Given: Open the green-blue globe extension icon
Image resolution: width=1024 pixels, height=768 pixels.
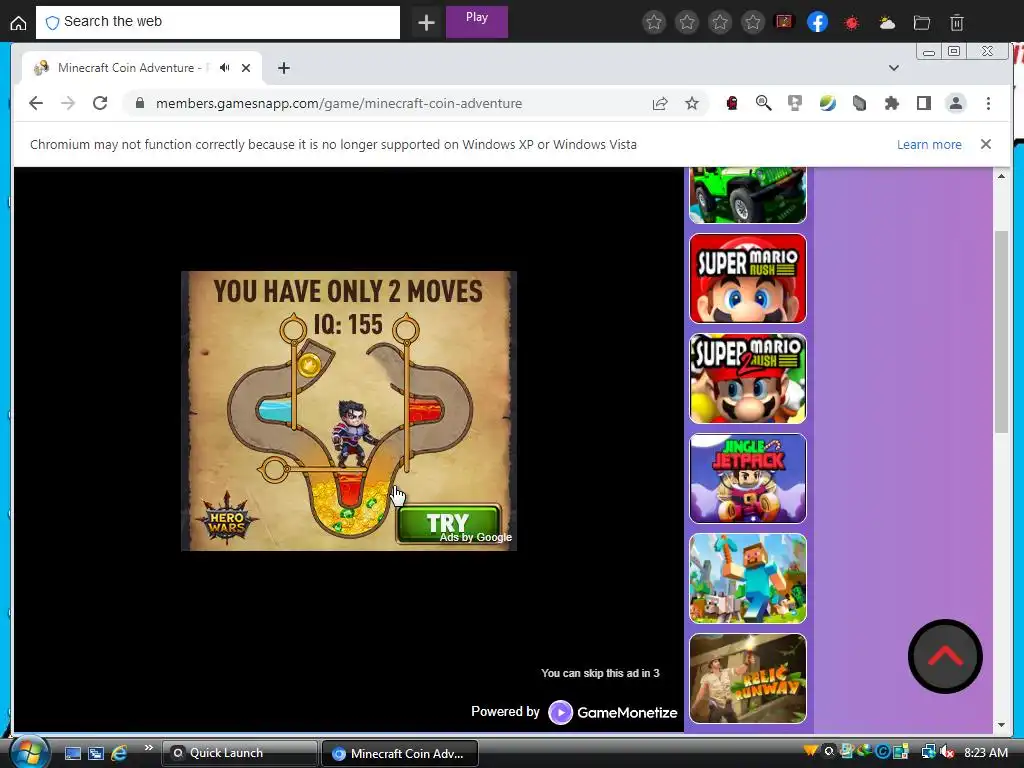Looking at the screenshot, I should coord(827,103).
